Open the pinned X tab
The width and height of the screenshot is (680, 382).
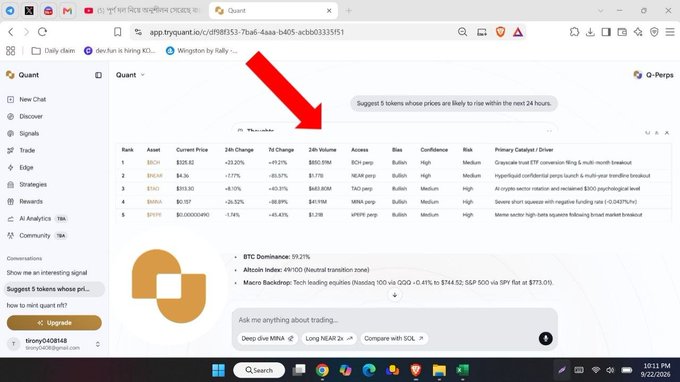[x=29, y=10]
